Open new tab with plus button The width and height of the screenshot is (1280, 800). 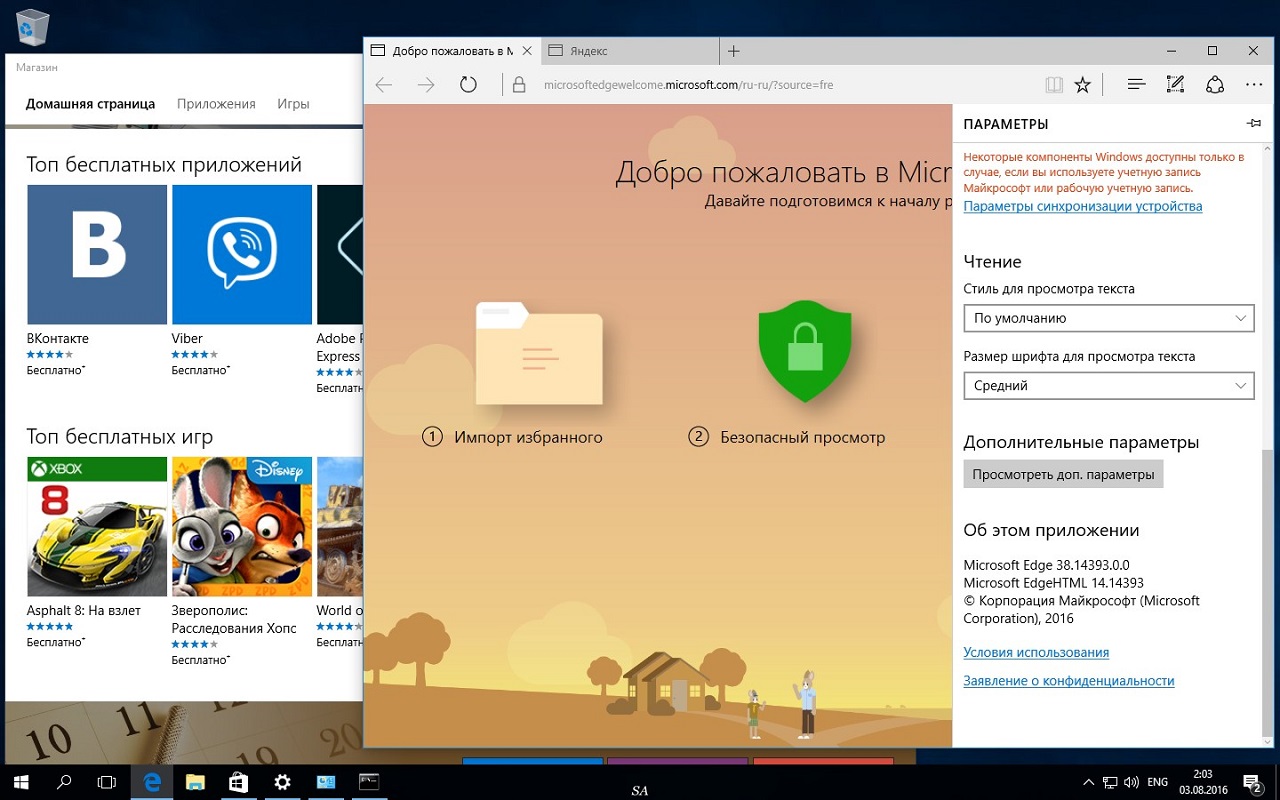point(733,51)
